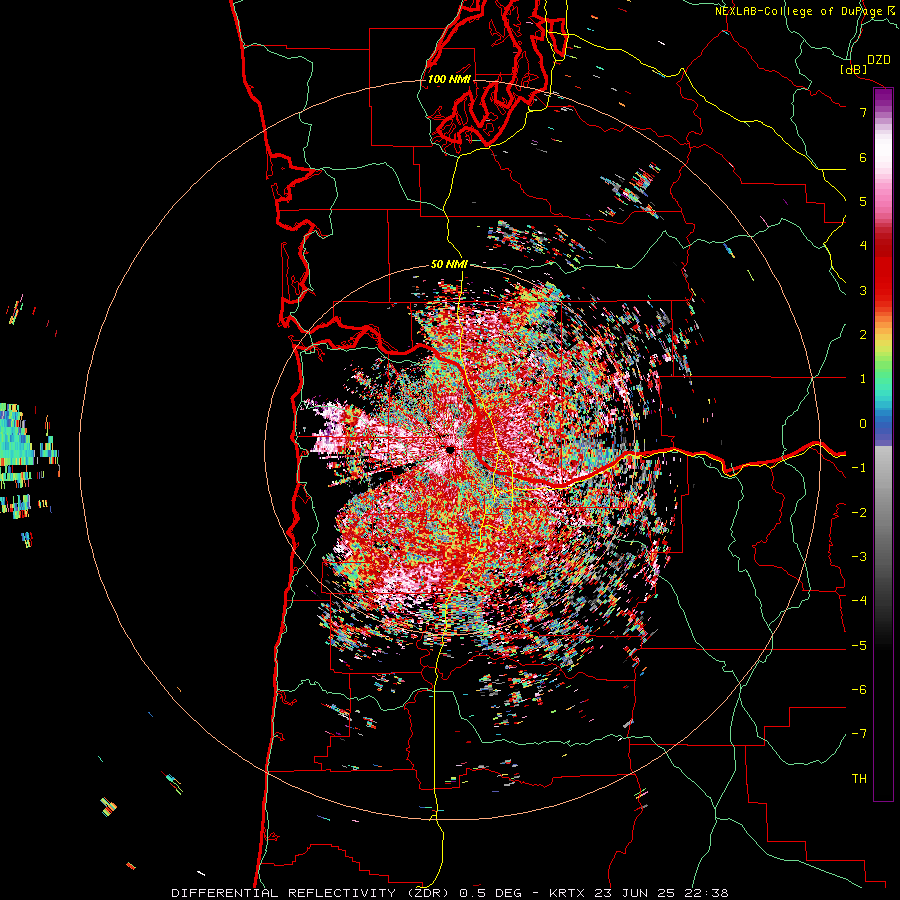Viewport: 900px width, 900px height.
Task: Click the "-6" value on the color scale
Action: tap(859, 690)
